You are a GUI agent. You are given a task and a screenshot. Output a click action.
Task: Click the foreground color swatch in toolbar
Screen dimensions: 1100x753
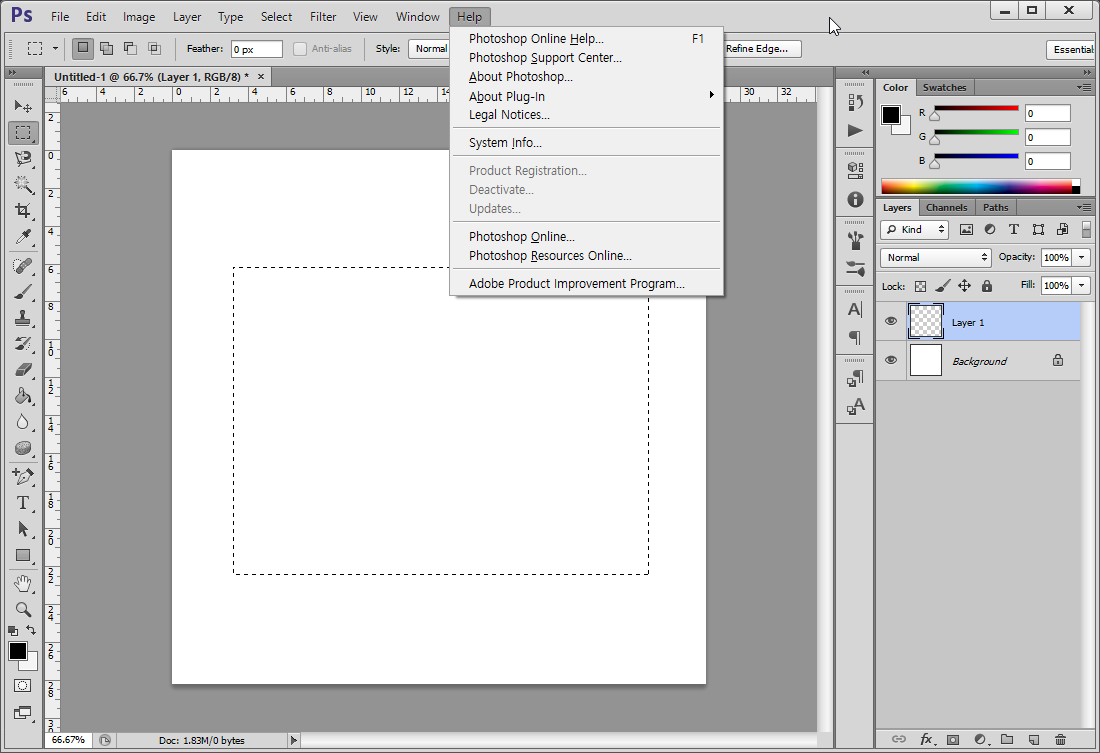click(x=18, y=651)
